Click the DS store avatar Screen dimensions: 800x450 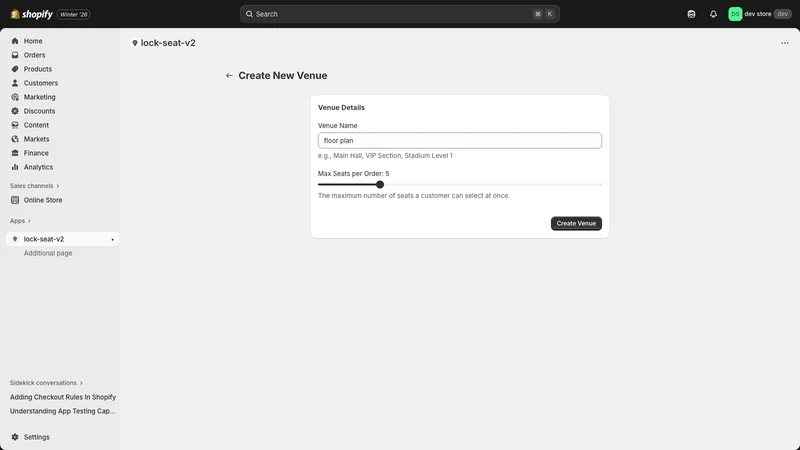pos(735,14)
